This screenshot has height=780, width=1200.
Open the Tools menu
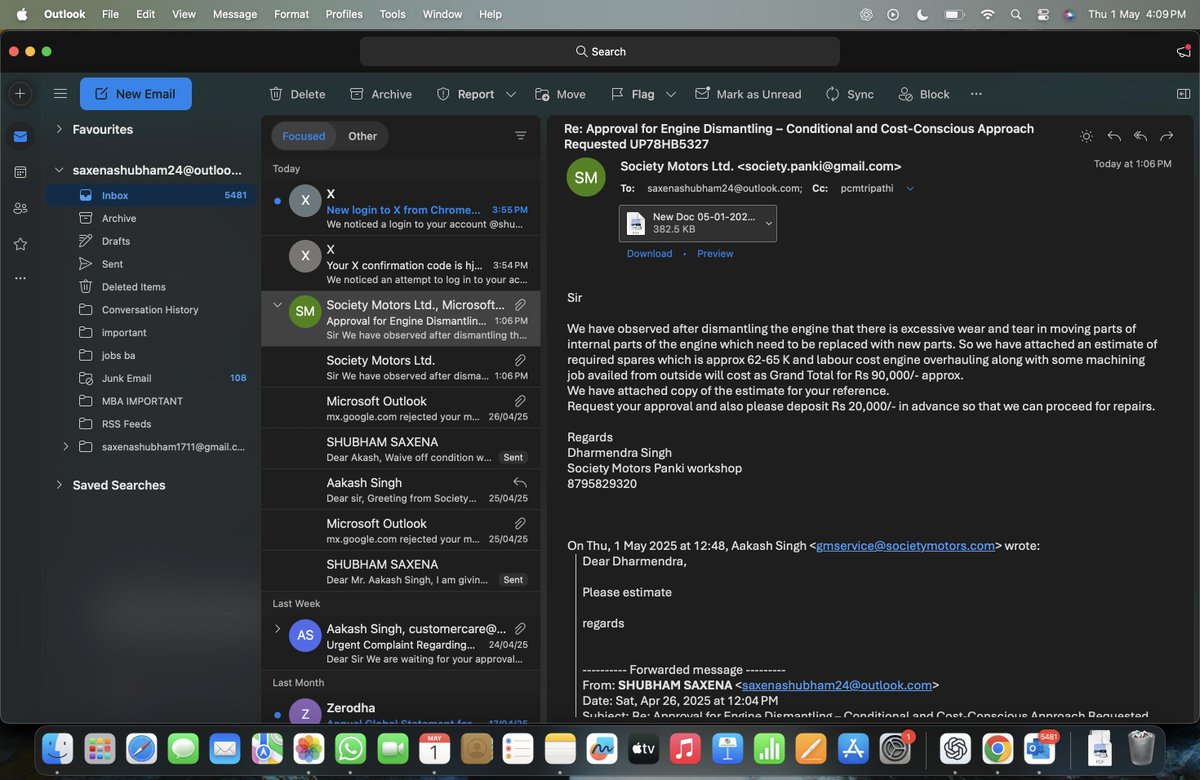click(x=393, y=14)
